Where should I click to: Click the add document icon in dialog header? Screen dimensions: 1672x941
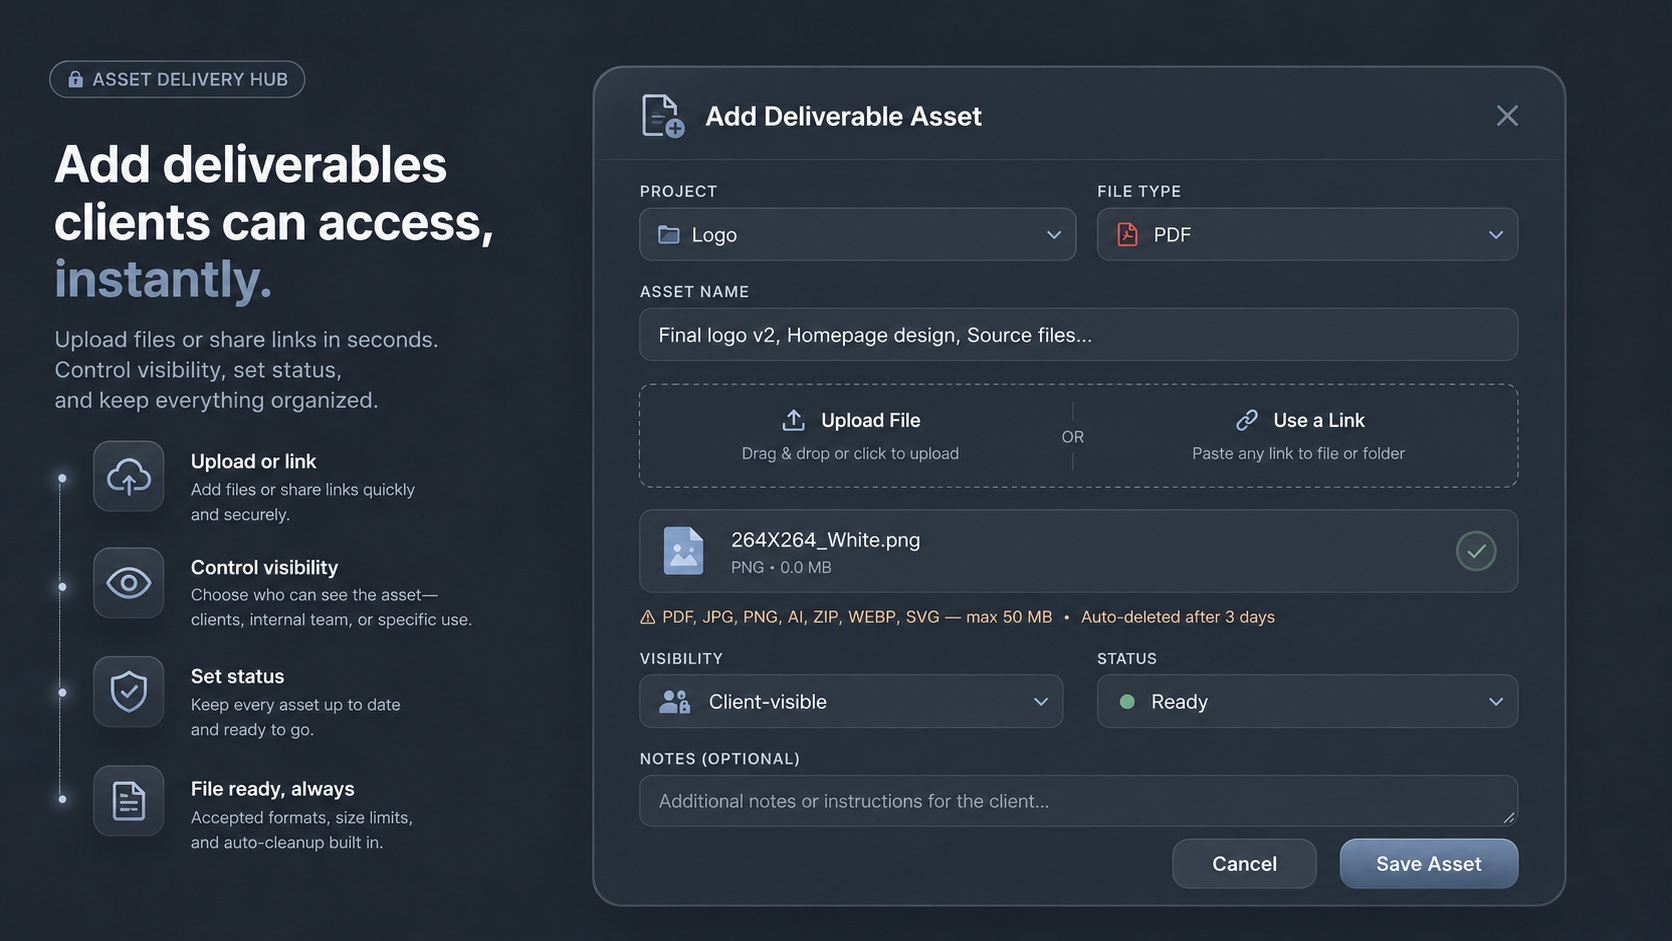pos(663,116)
